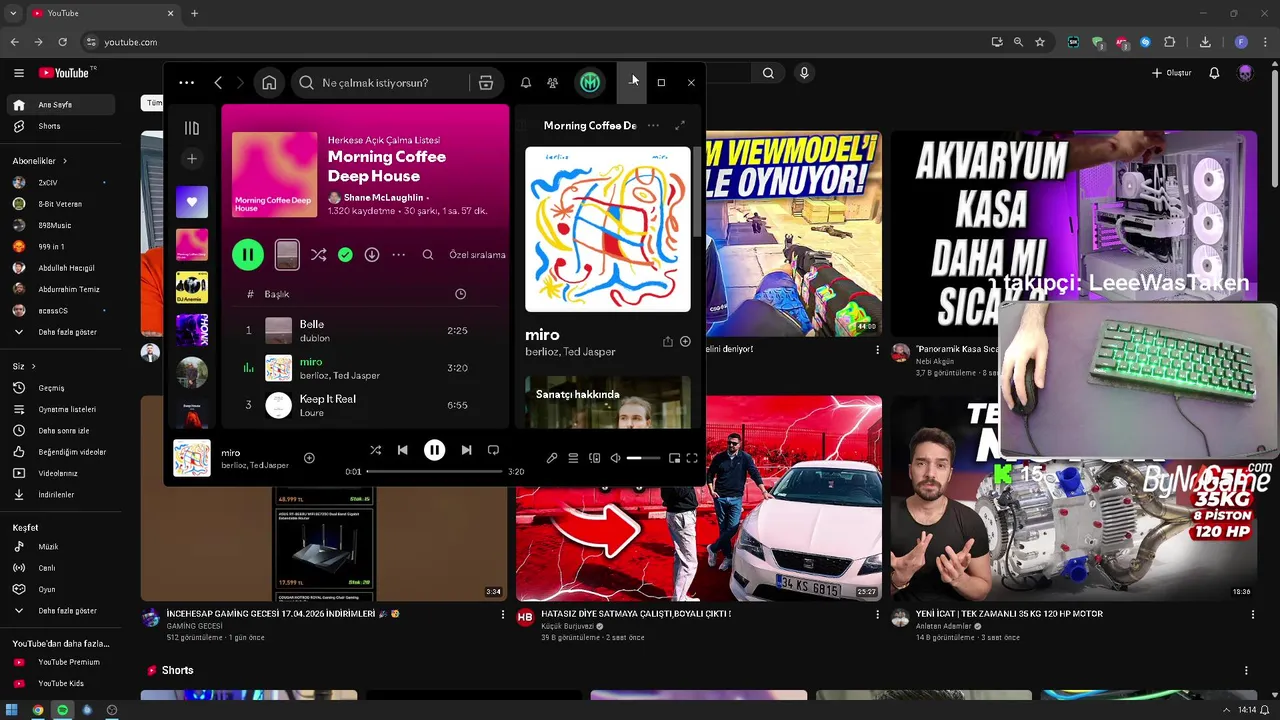1280x720 pixels.
Task: Open Spotify friend activity icon
Action: (553, 83)
